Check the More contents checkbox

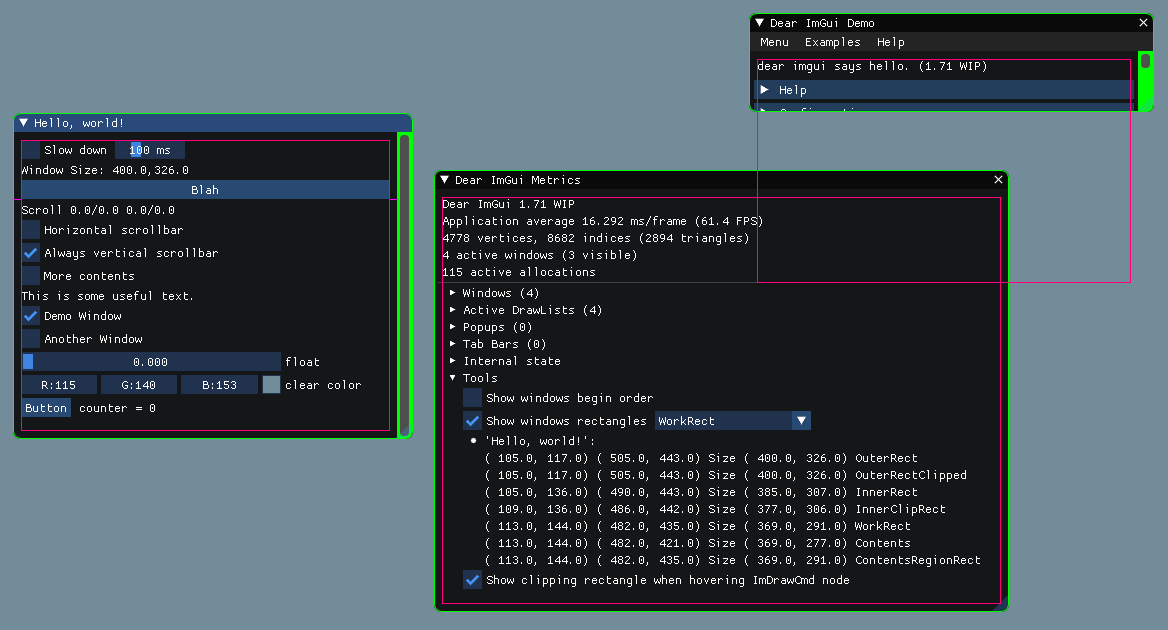pos(30,275)
